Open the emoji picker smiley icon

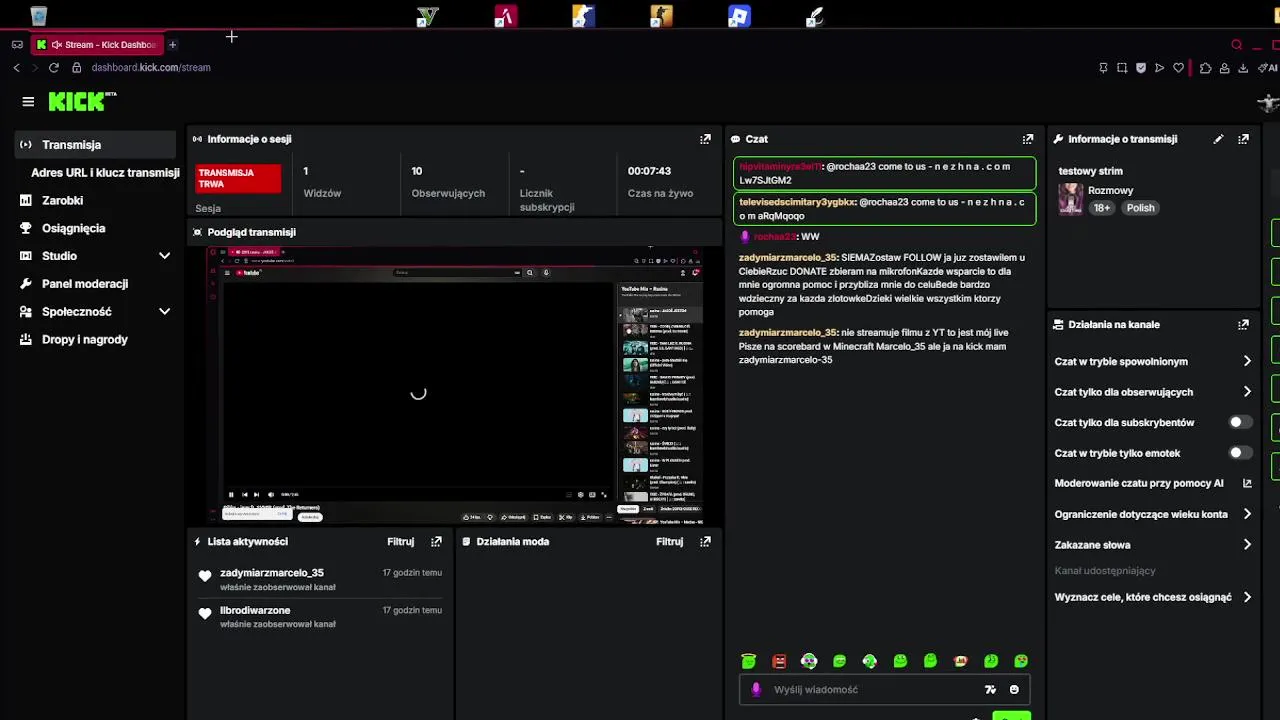point(1014,689)
